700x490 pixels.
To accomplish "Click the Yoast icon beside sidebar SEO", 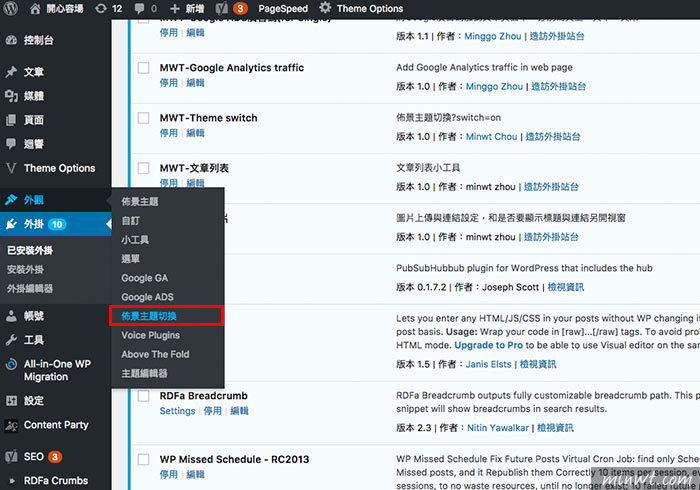I will coord(11,457).
